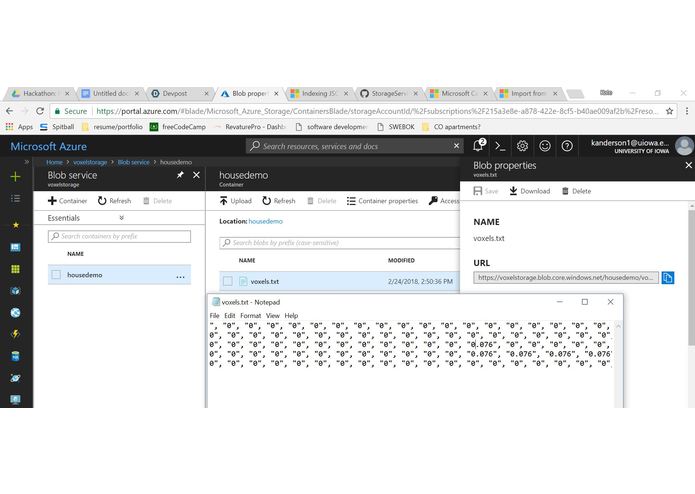The width and height of the screenshot is (695, 494).
Task: Expand the left sidebar with double chevron
Action: point(27,162)
